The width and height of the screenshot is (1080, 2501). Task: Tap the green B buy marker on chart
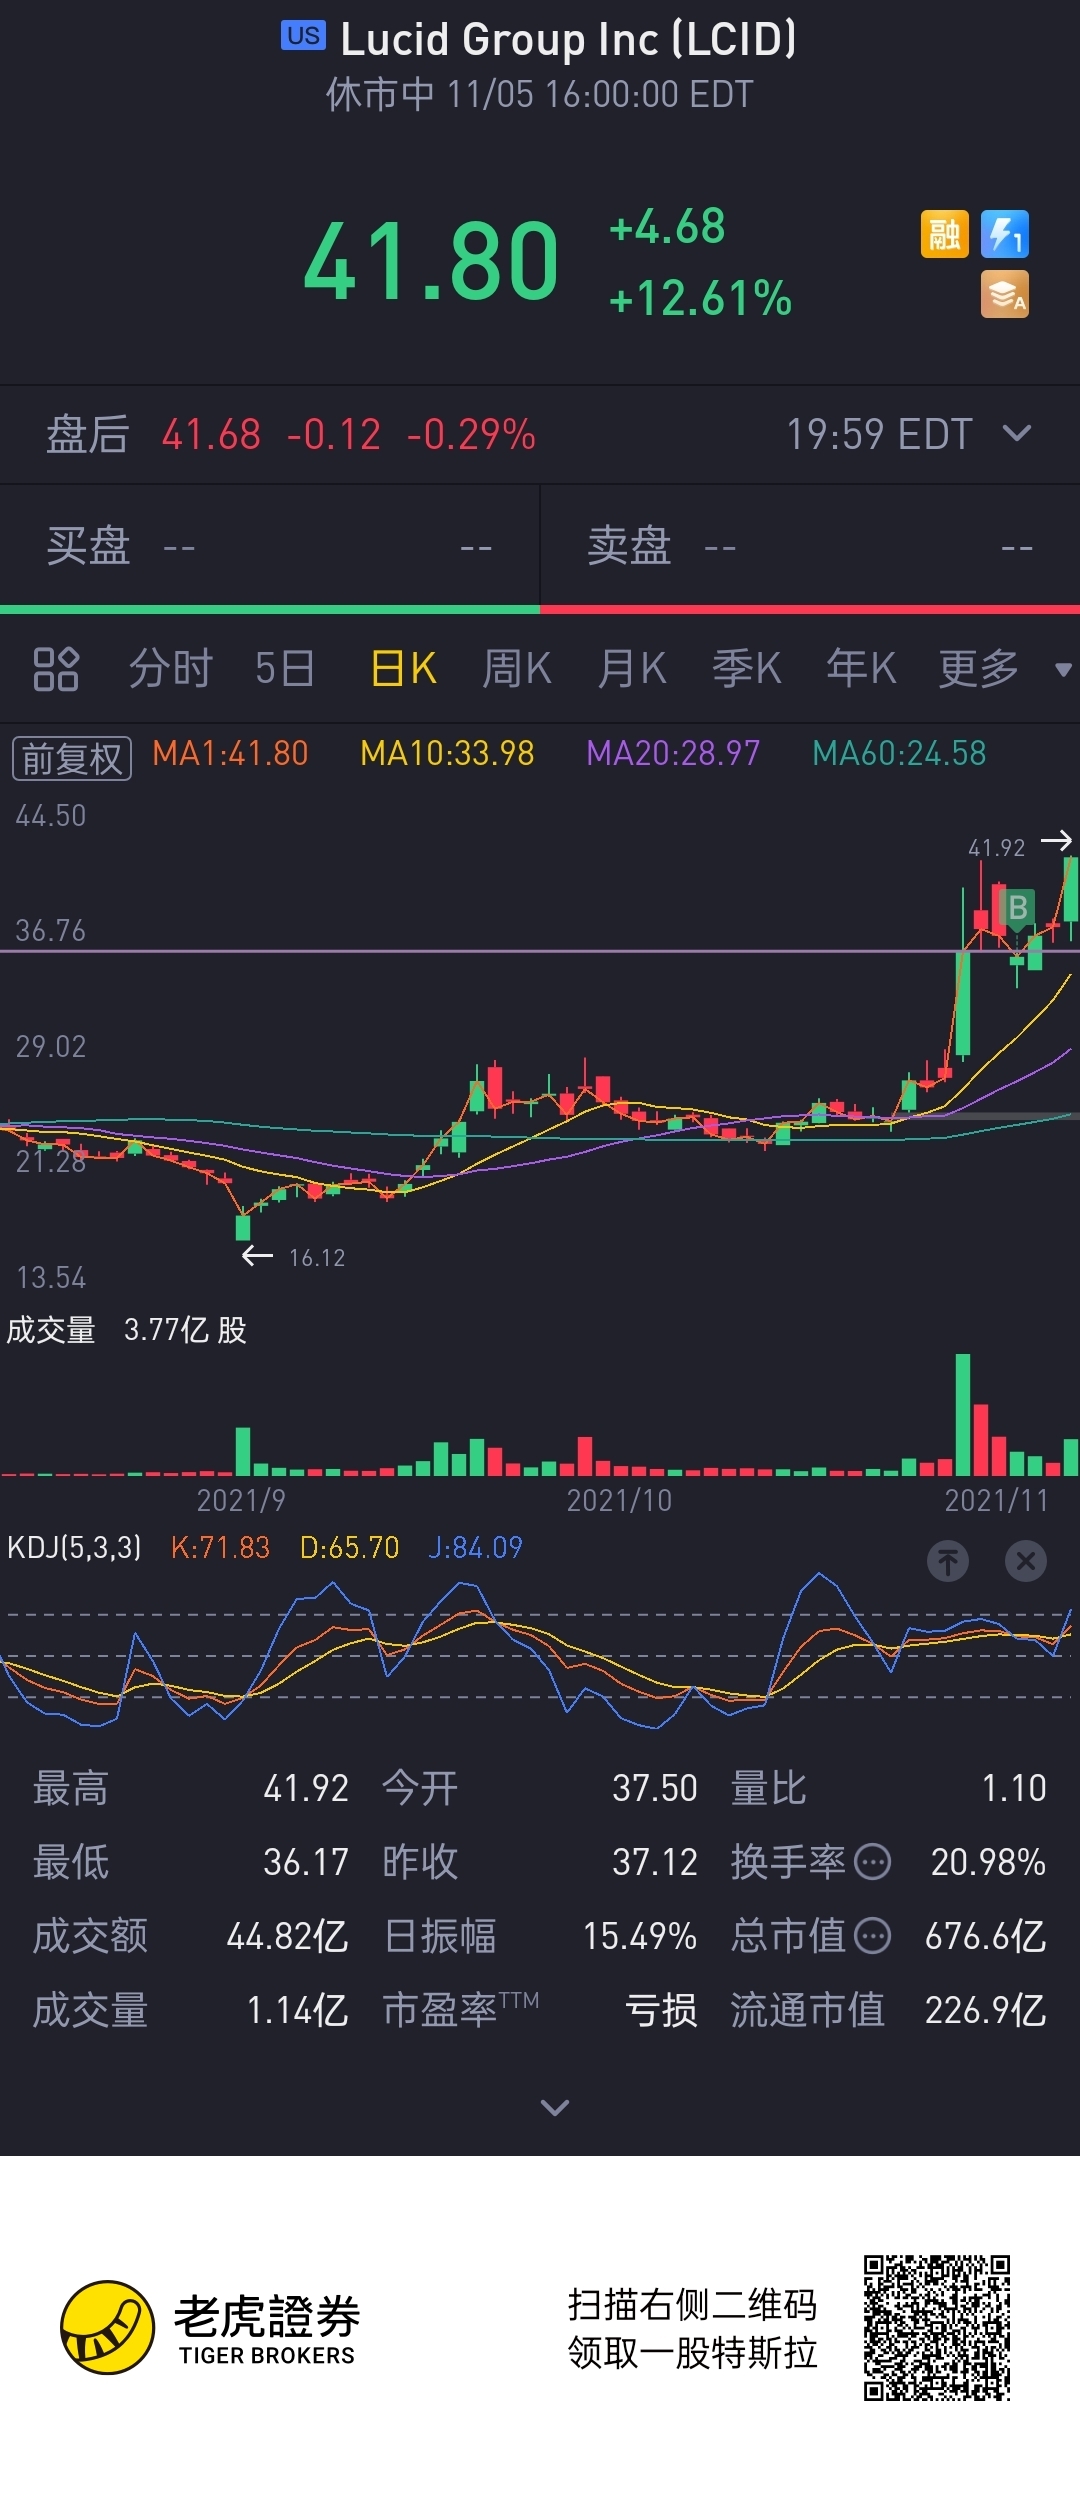[x=1018, y=908]
